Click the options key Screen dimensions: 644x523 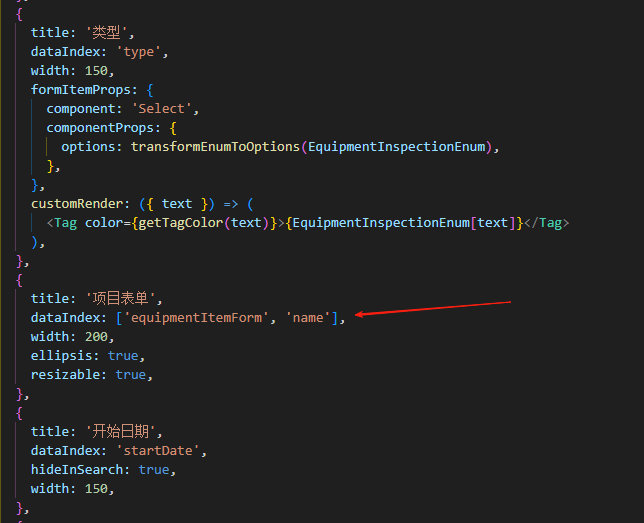(x=88, y=147)
